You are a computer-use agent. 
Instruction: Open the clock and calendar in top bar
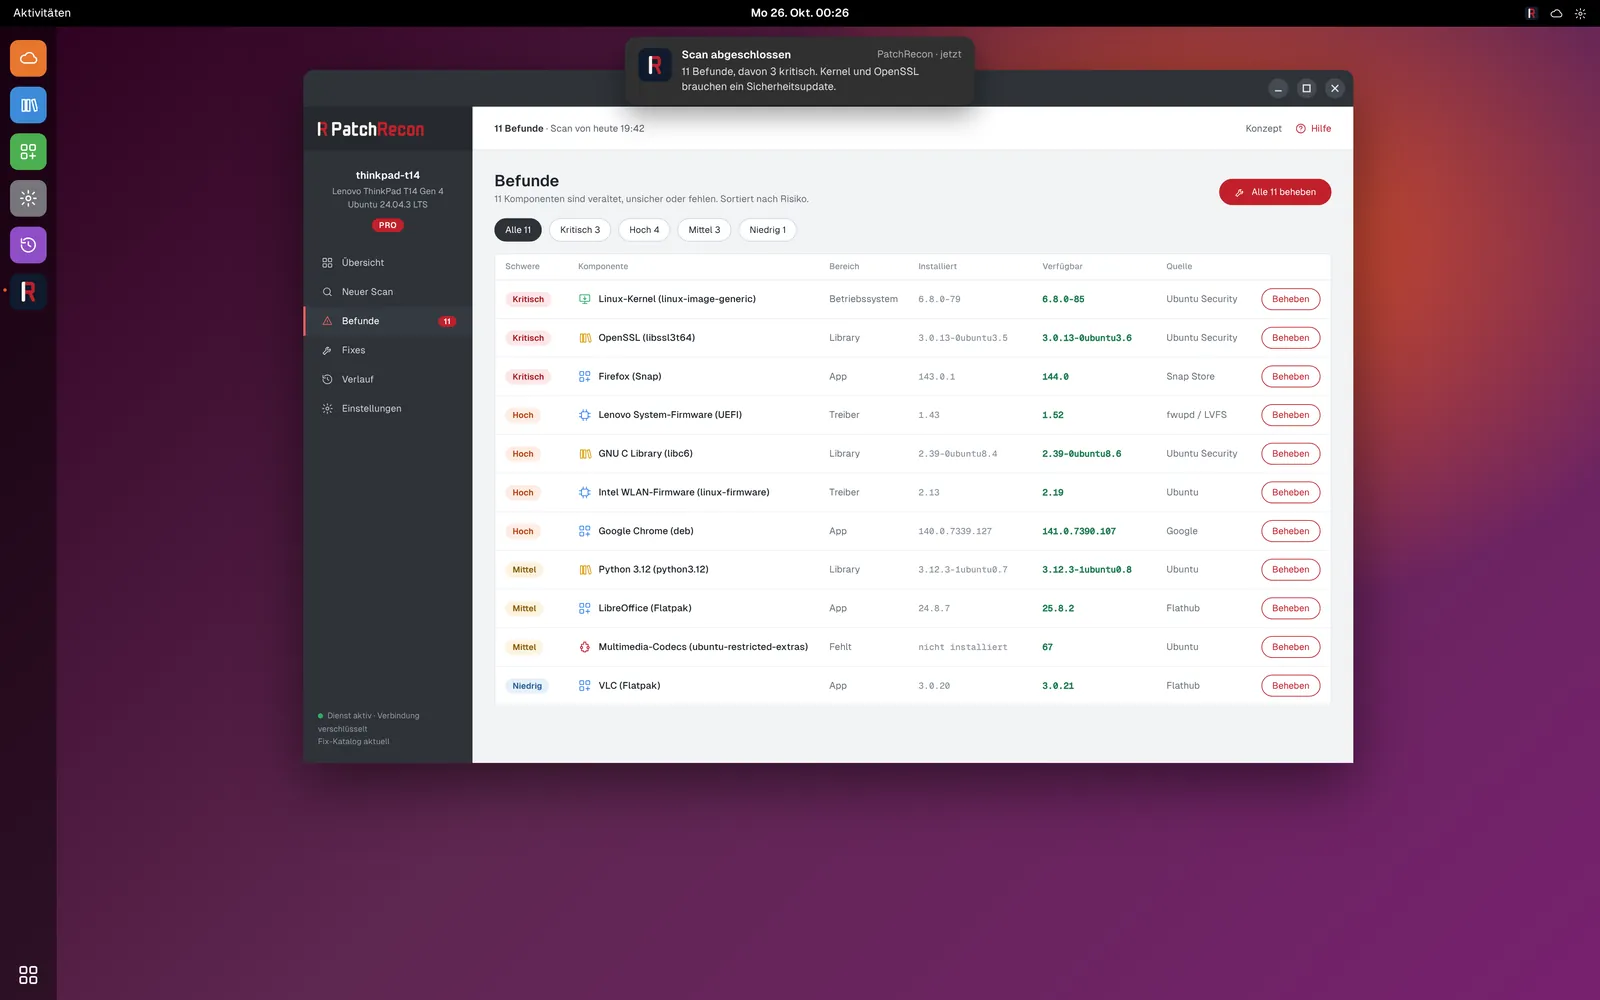(x=800, y=13)
